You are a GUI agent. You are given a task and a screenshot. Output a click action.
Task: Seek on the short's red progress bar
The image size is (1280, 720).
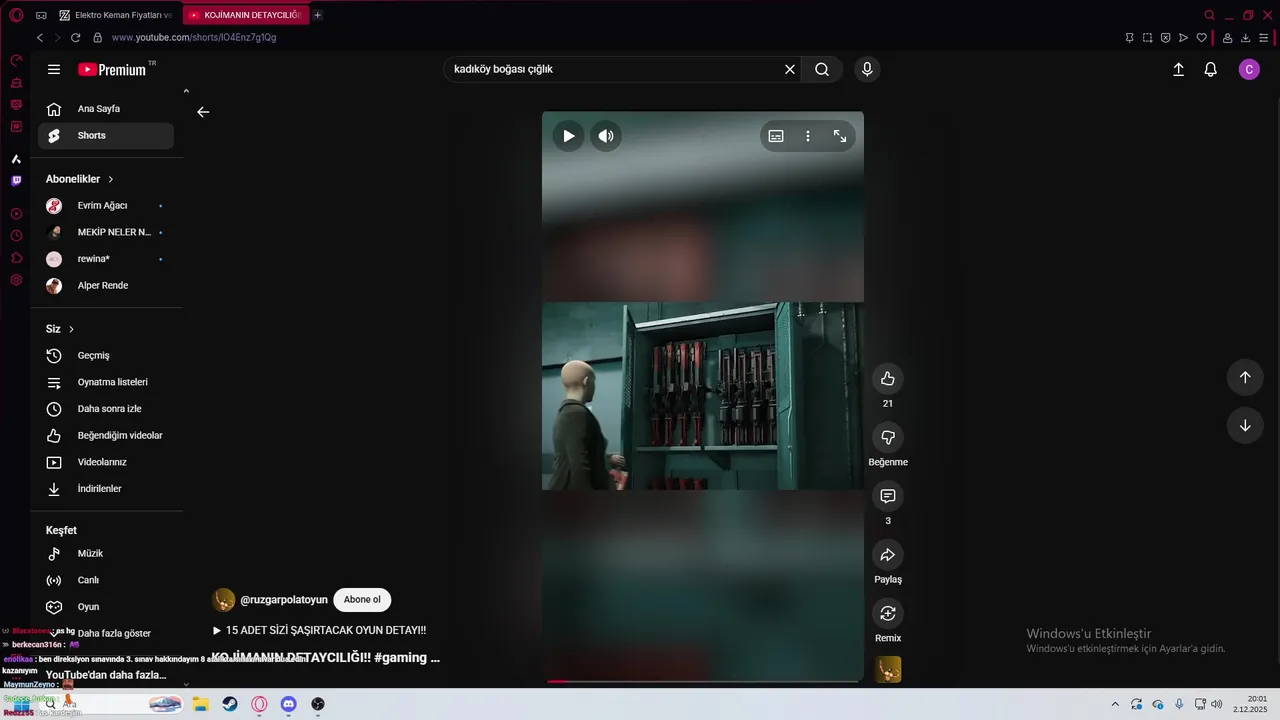point(702,681)
